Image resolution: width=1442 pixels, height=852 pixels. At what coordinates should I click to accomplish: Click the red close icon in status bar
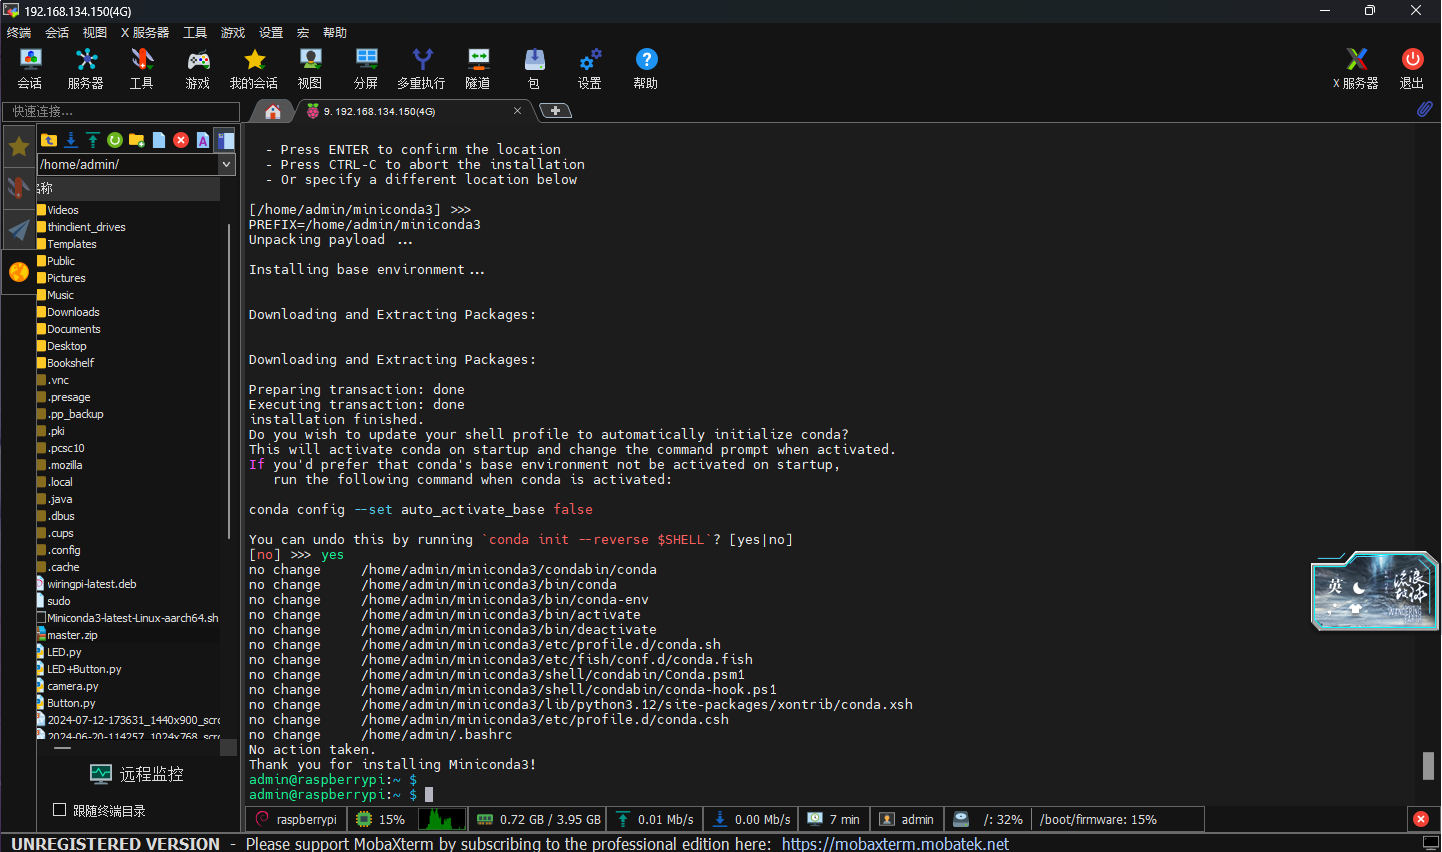pos(1421,819)
